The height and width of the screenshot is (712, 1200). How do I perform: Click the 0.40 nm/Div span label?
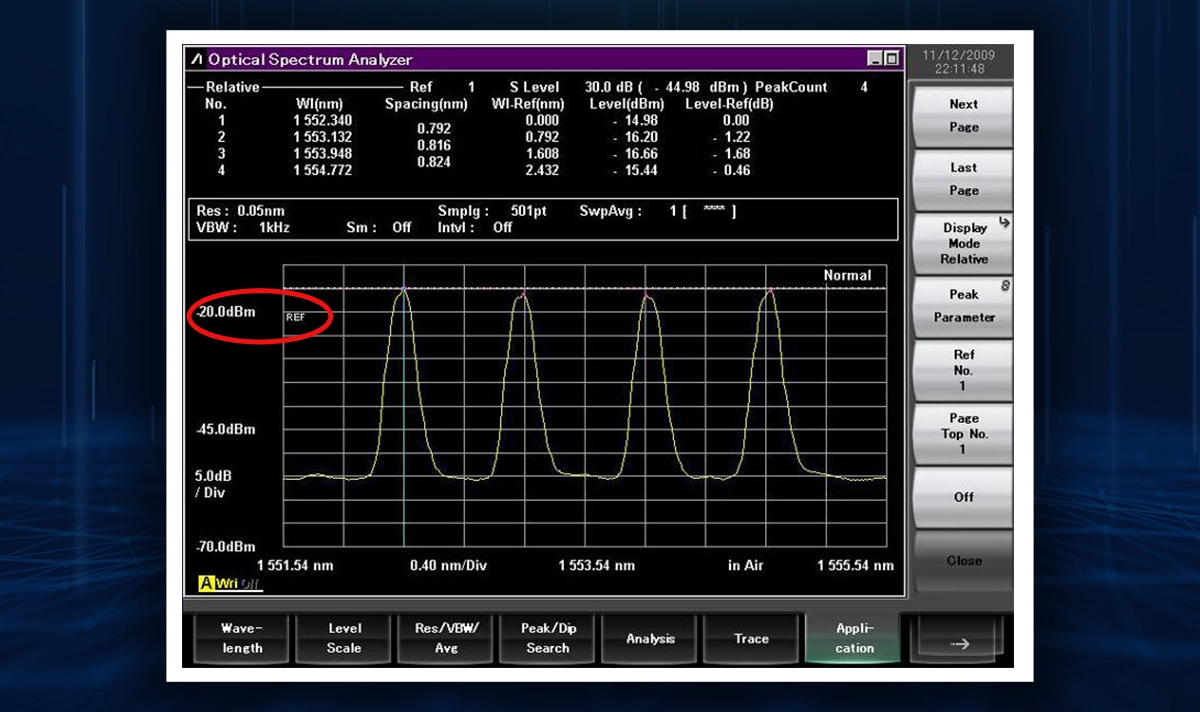(448, 566)
